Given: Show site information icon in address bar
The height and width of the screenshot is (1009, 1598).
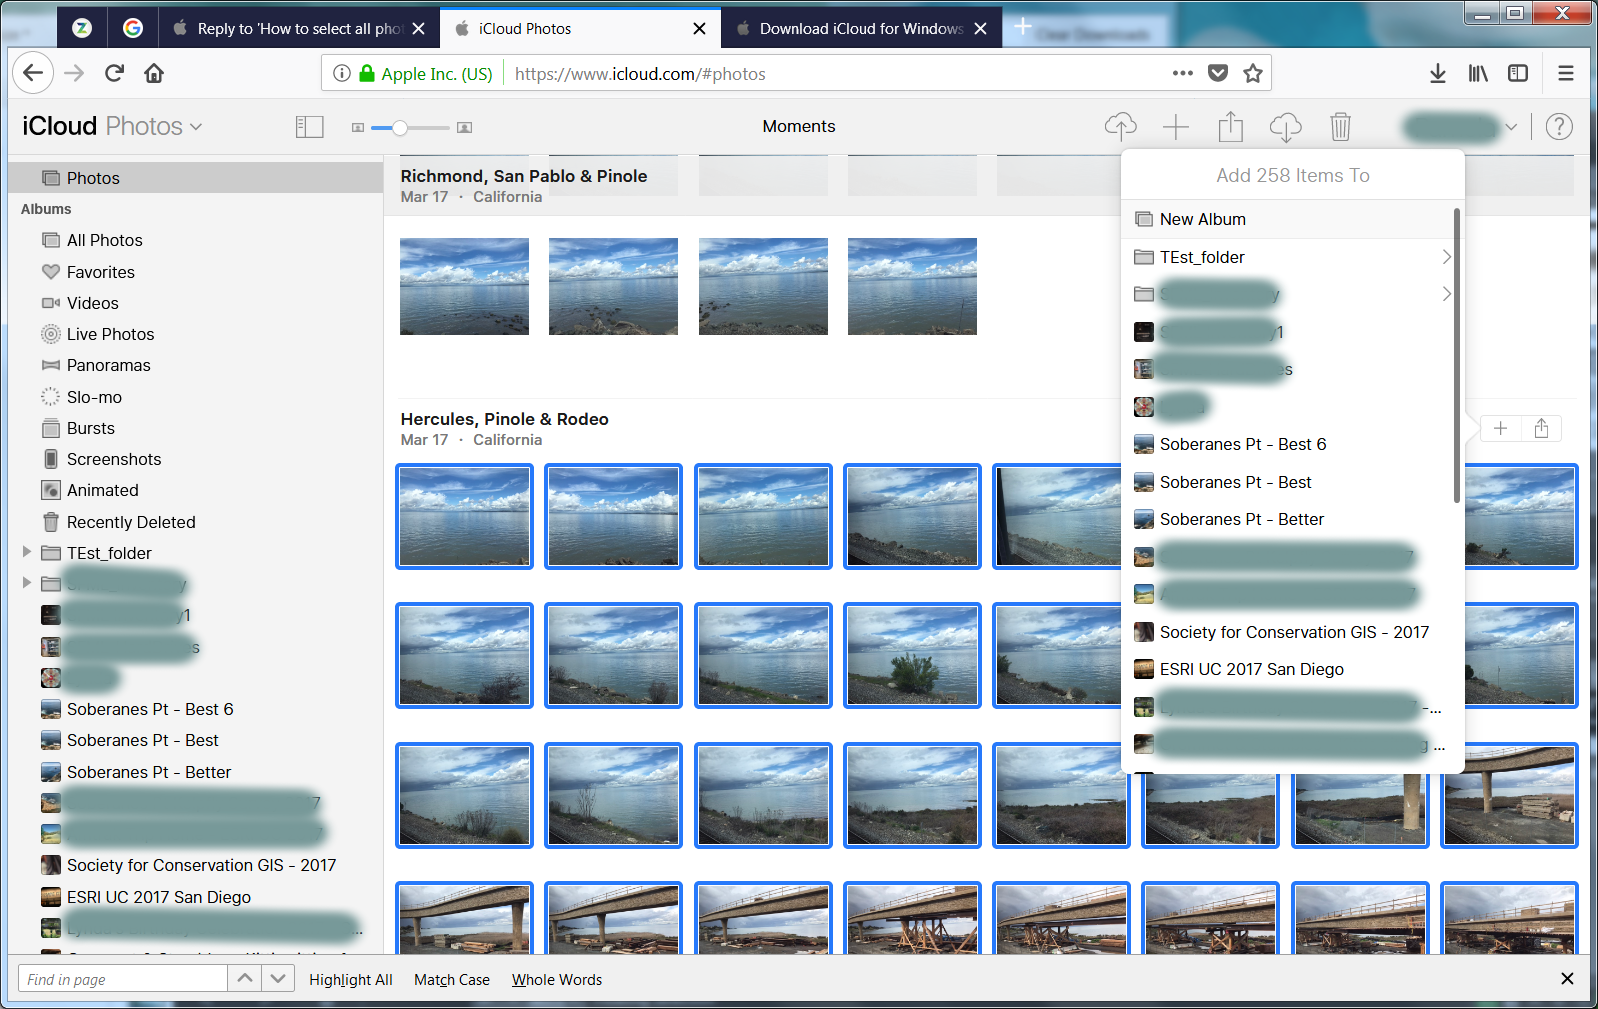Looking at the screenshot, I should click(x=342, y=73).
